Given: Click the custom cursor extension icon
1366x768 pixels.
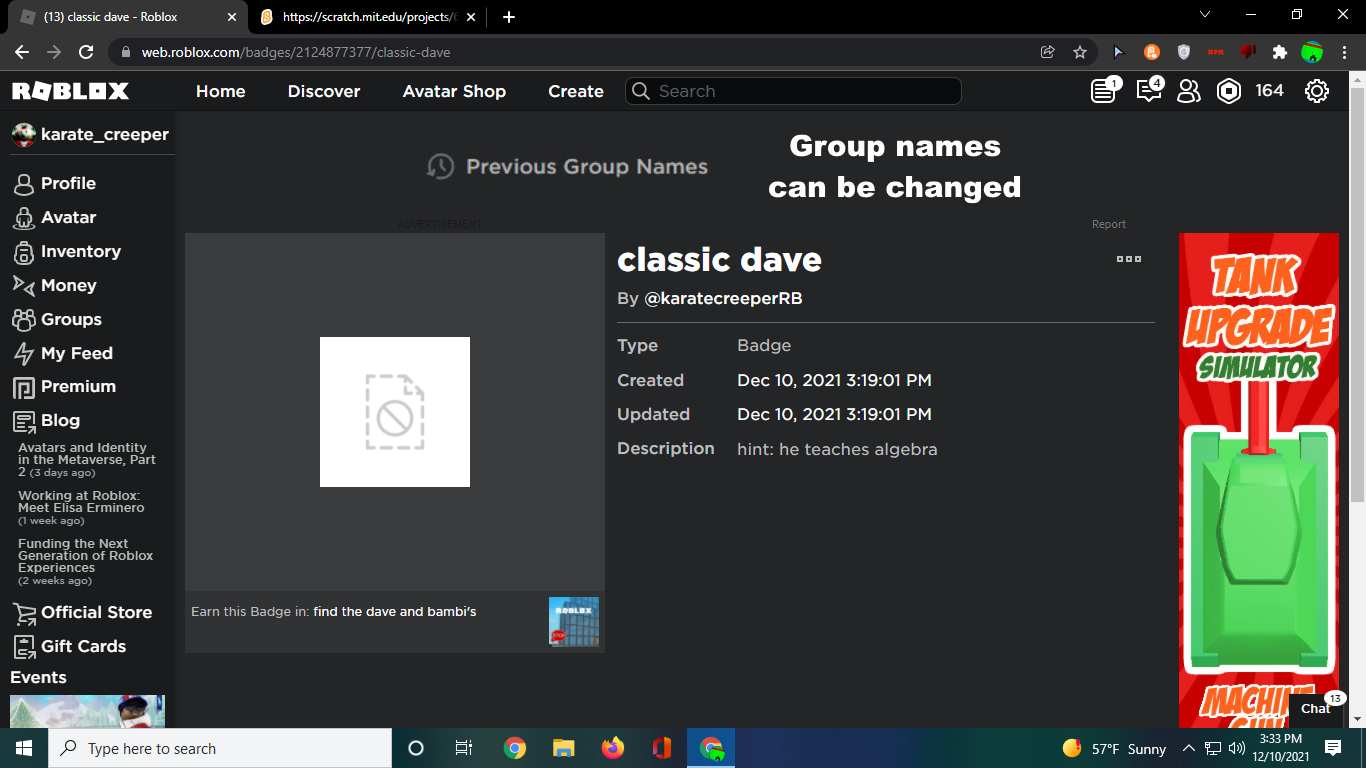Looking at the screenshot, I should 1119,52.
